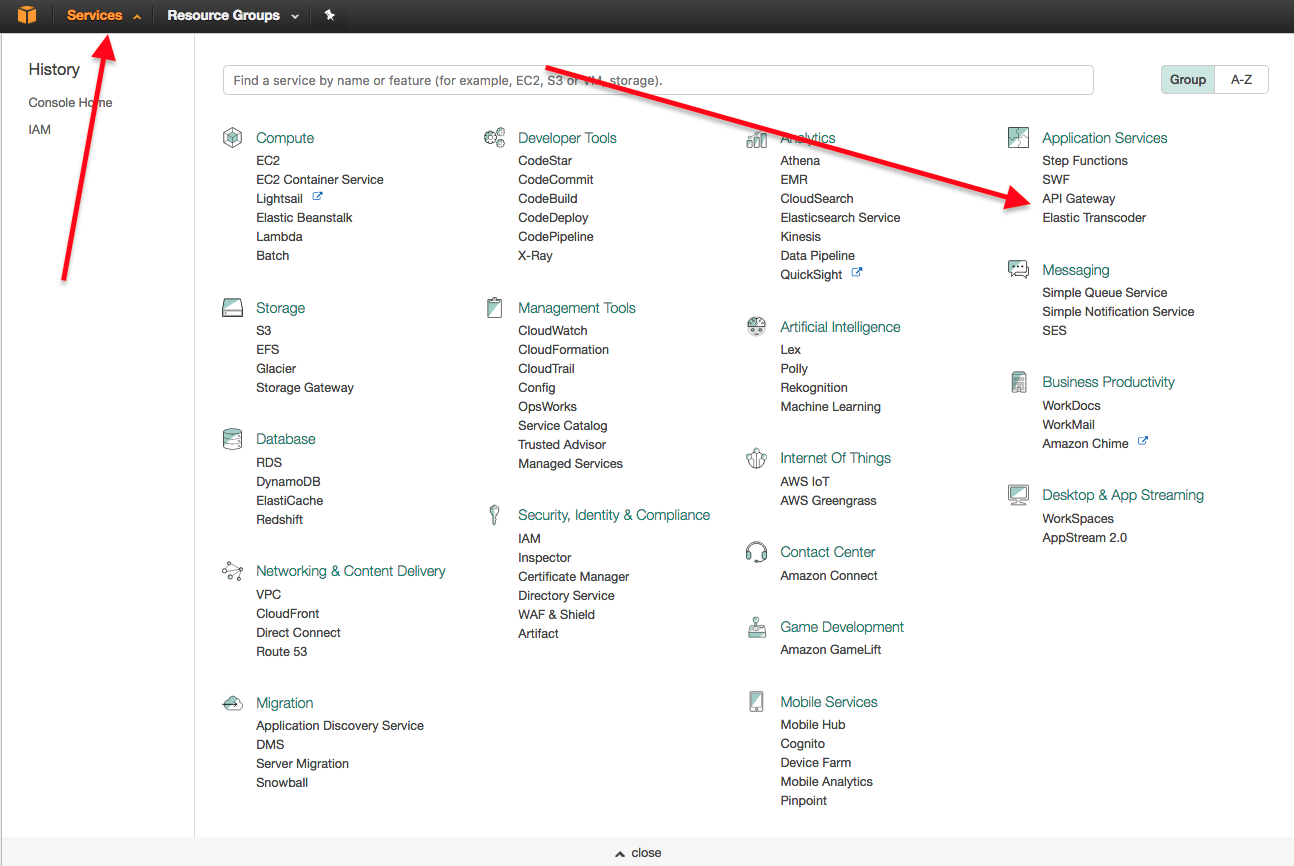Click the pushpin icon in top bar

point(330,16)
